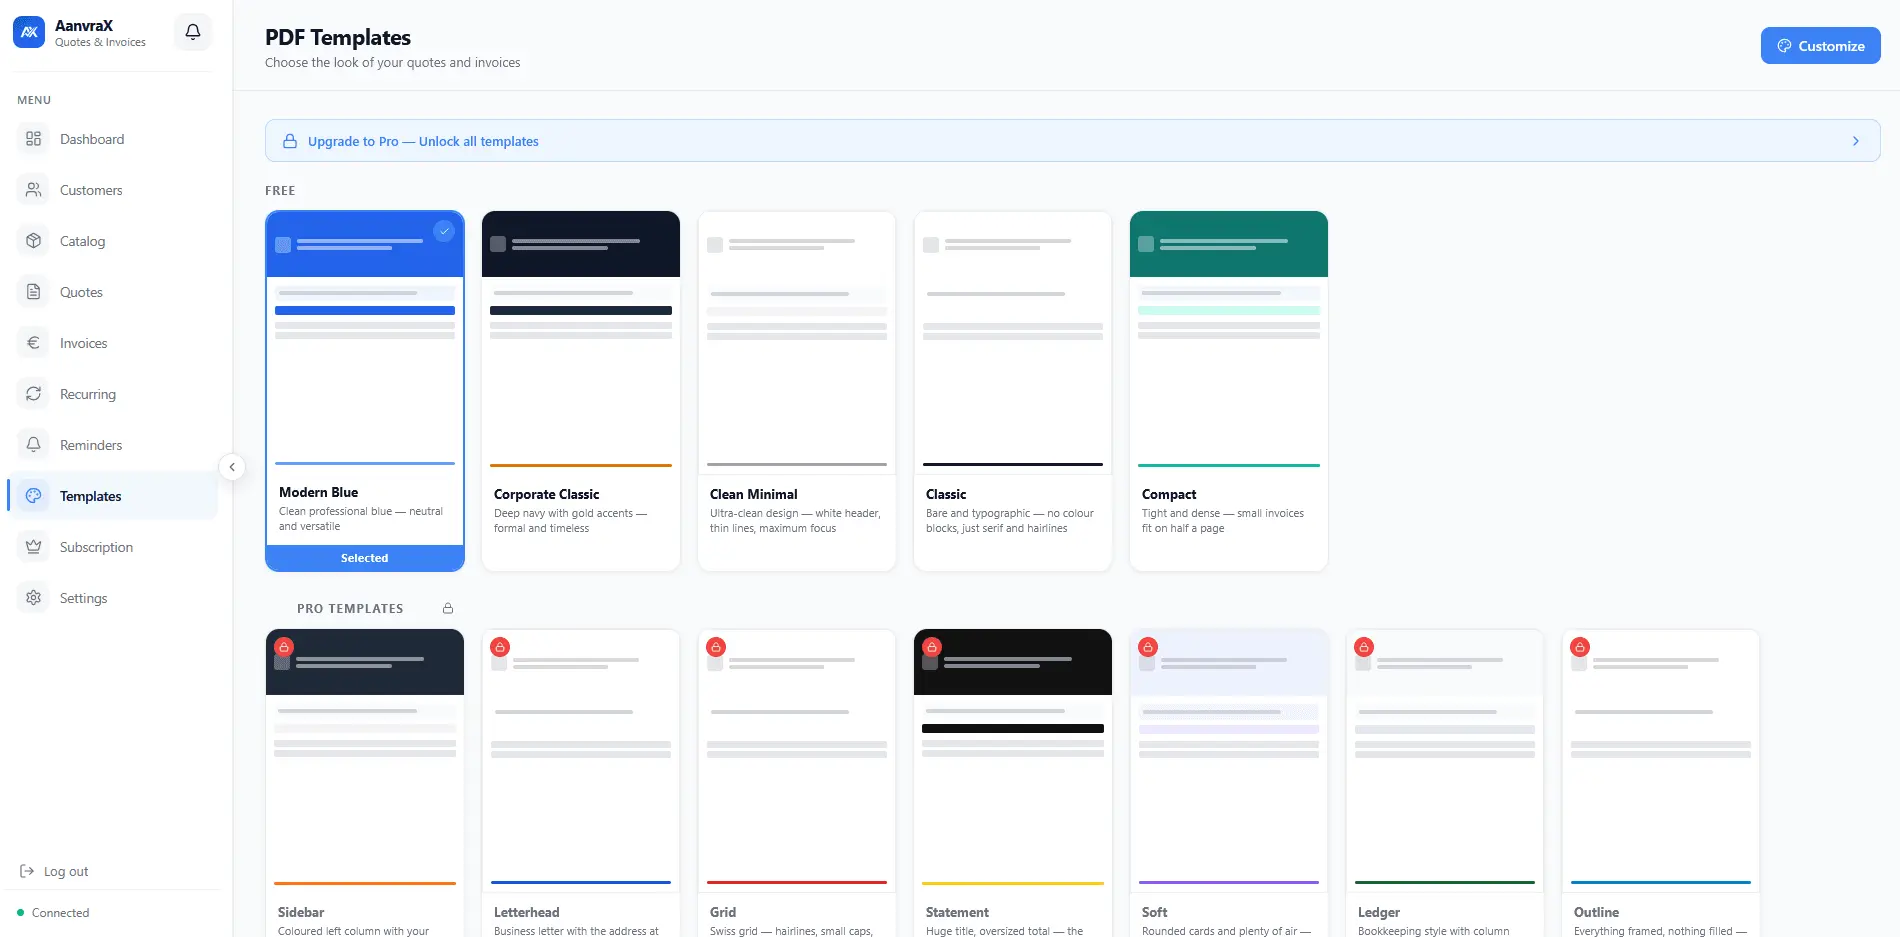Viewport: 1900px width, 937px height.
Task: Click the Soft pro template preview
Action: coord(1229,761)
